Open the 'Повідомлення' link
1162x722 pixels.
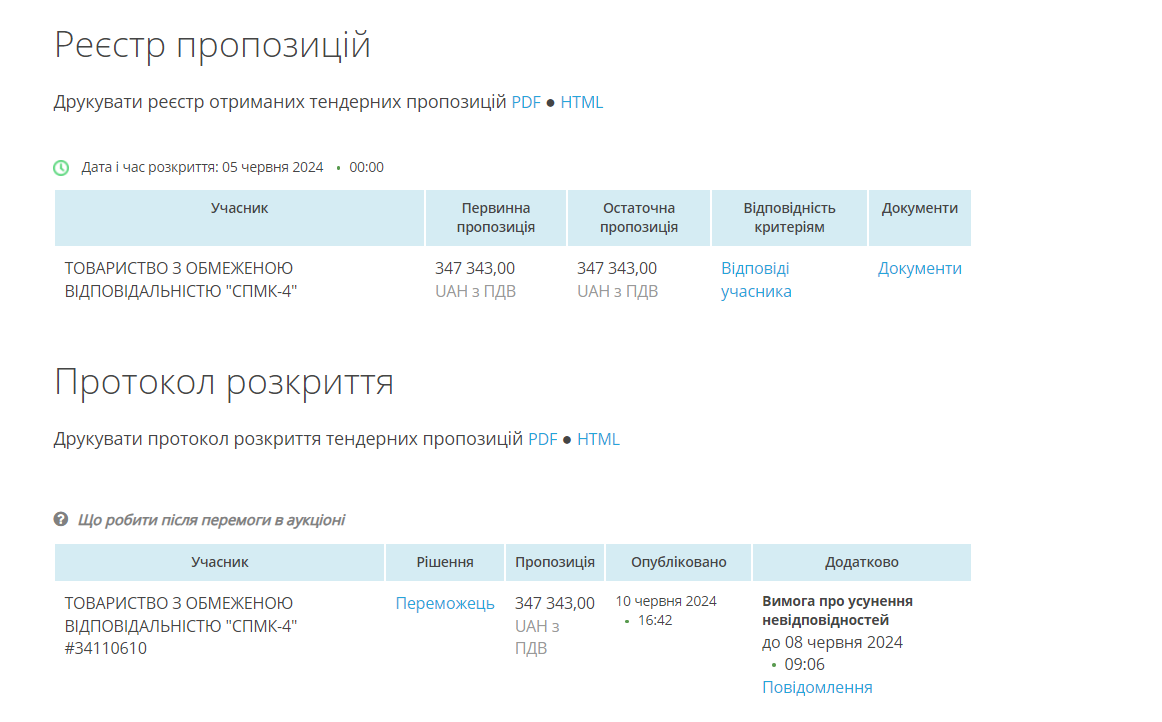817,687
